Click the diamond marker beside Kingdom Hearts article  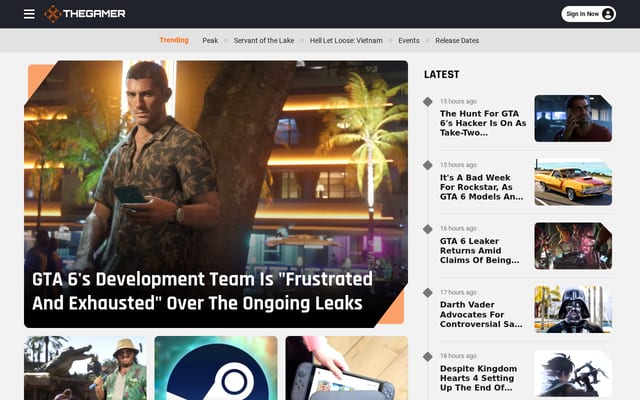(x=427, y=357)
